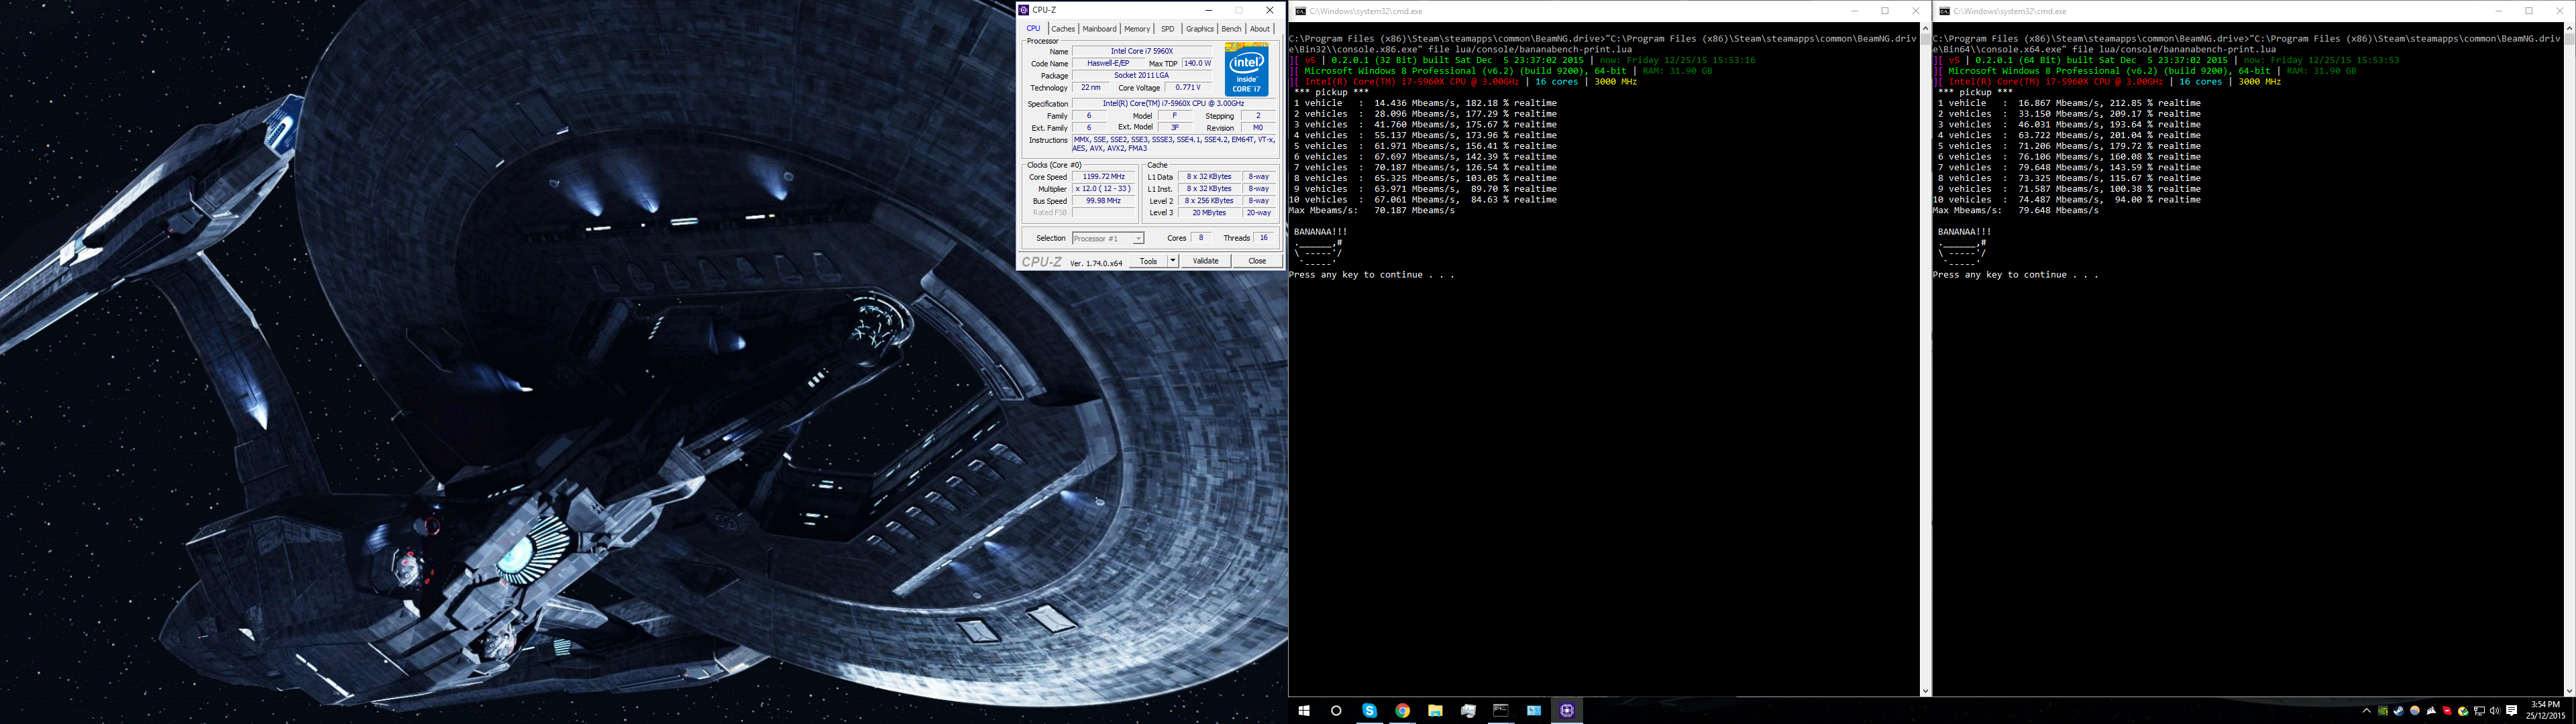This screenshot has height=724, width=2576.
Task: Click 'Press any key to continue' in right cmd
Action: click(2016, 275)
